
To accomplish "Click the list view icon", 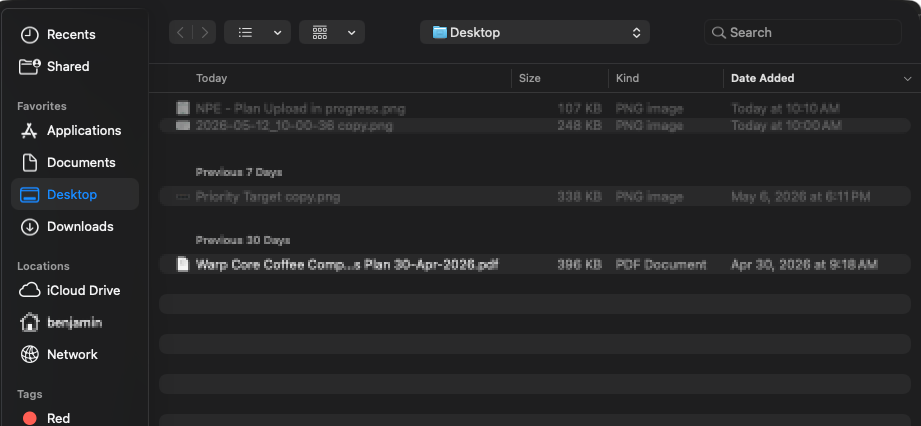I will 246,32.
